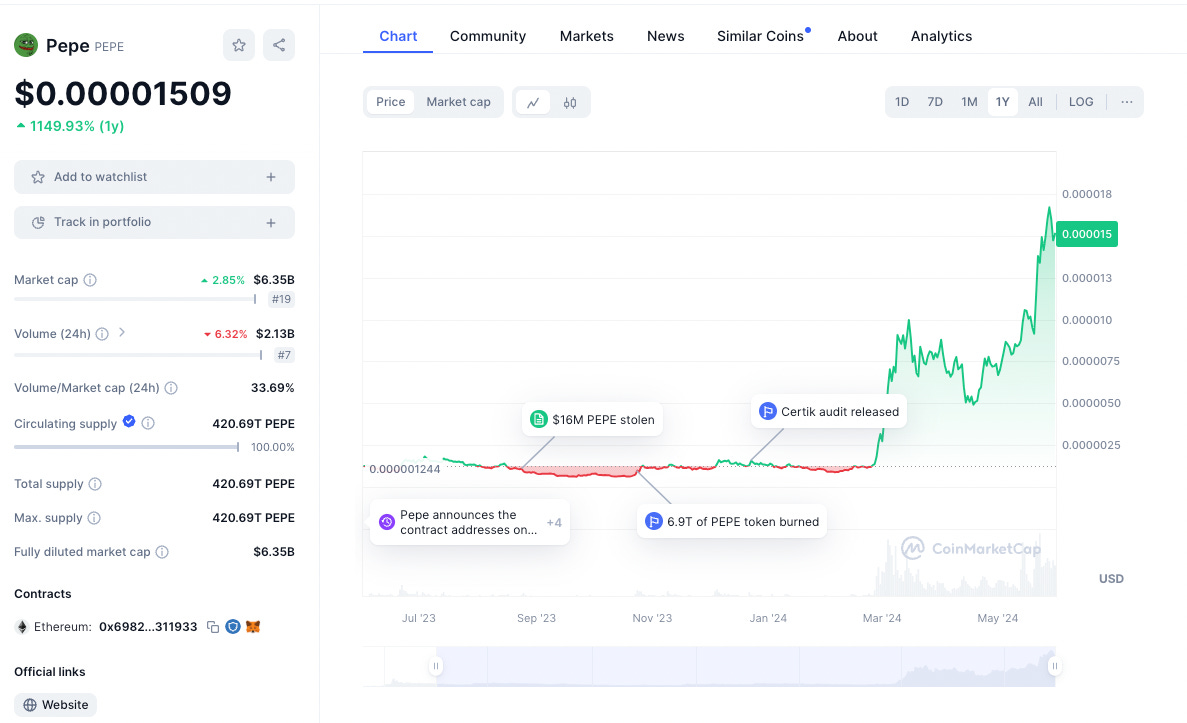Set chart range to 1D

coord(902,102)
